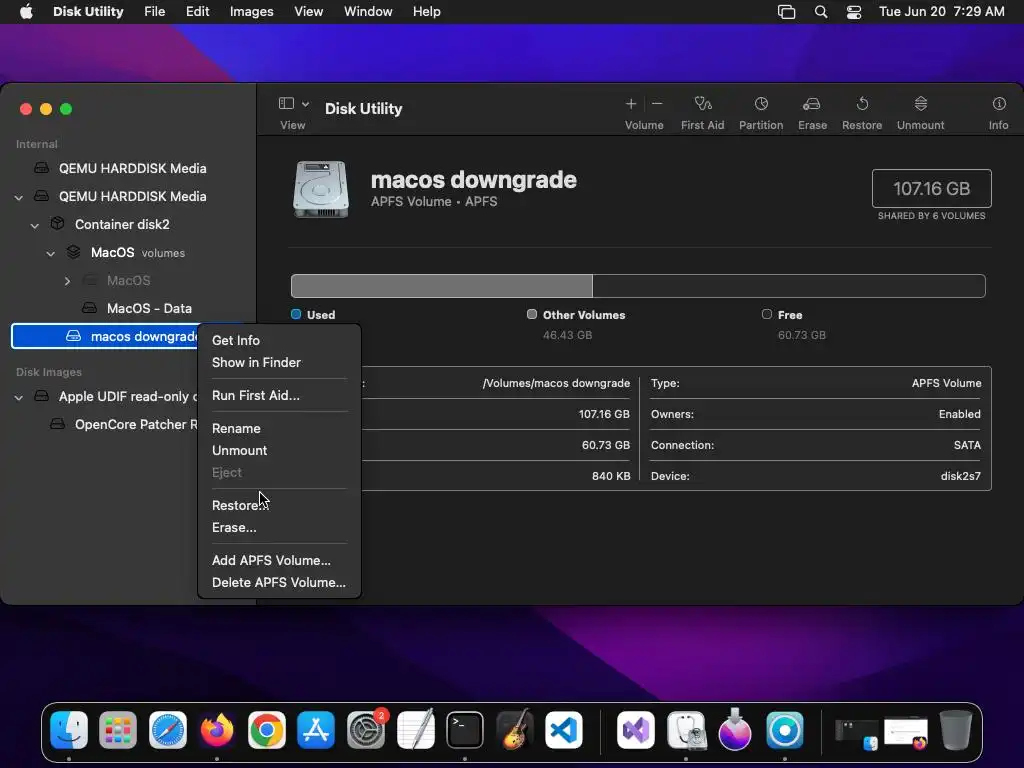Collapse Container disk2 tree node
Viewport: 1024px width, 768px height.
(x=35, y=225)
